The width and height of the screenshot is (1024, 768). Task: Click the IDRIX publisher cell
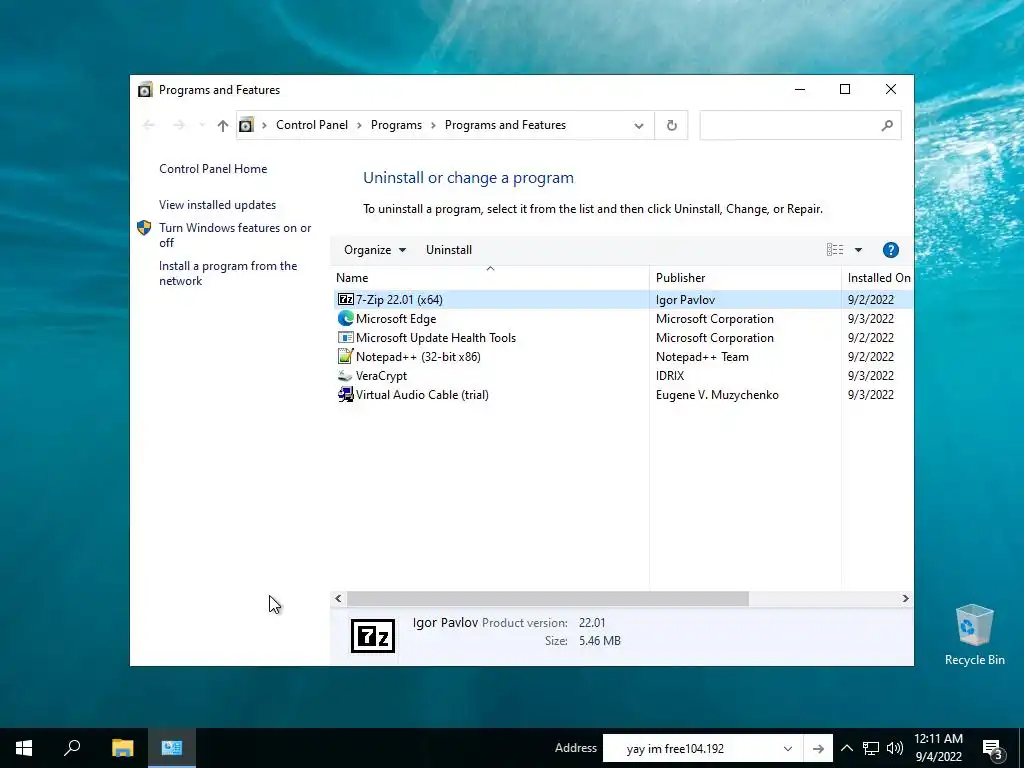click(x=670, y=376)
